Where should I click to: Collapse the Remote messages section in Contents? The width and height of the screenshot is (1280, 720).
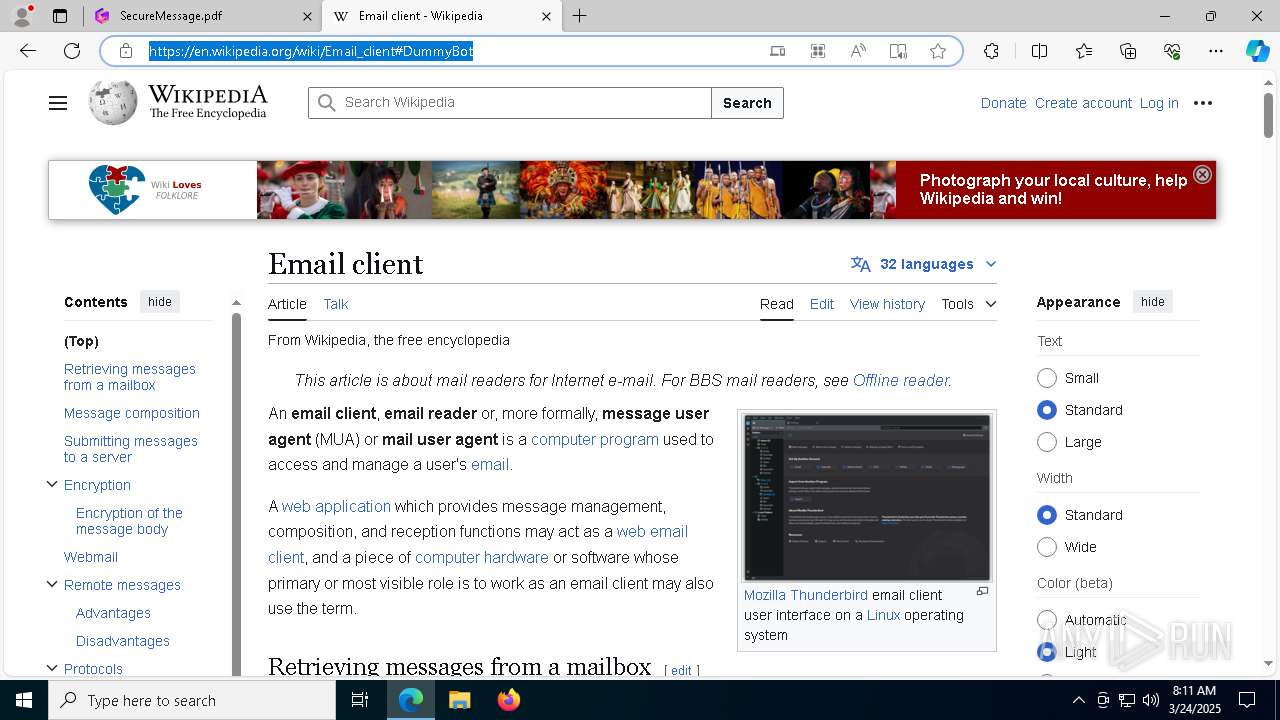pyautogui.click(x=52, y=585)
